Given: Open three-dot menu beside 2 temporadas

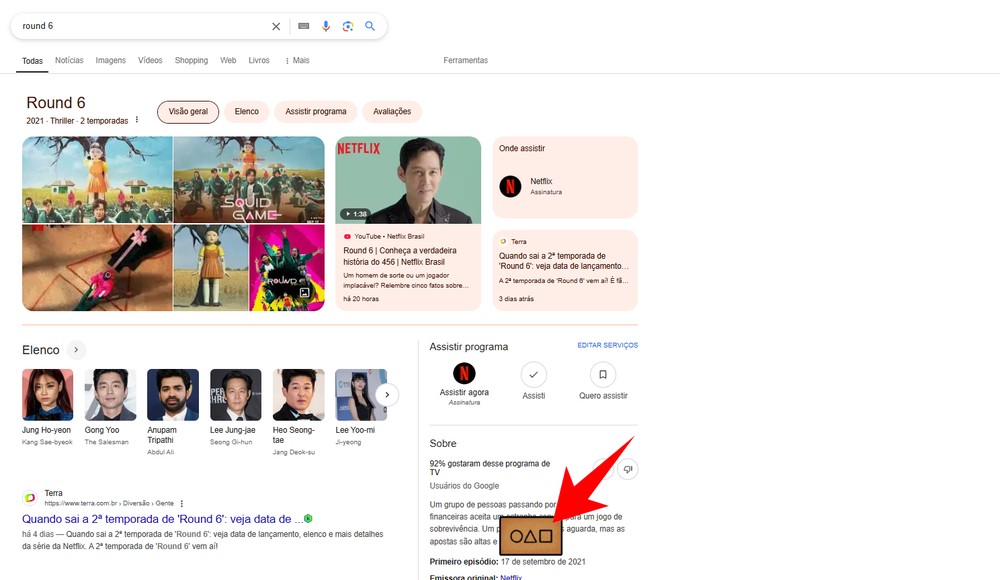Looking at the screenshot, I should tap(136, 119).
